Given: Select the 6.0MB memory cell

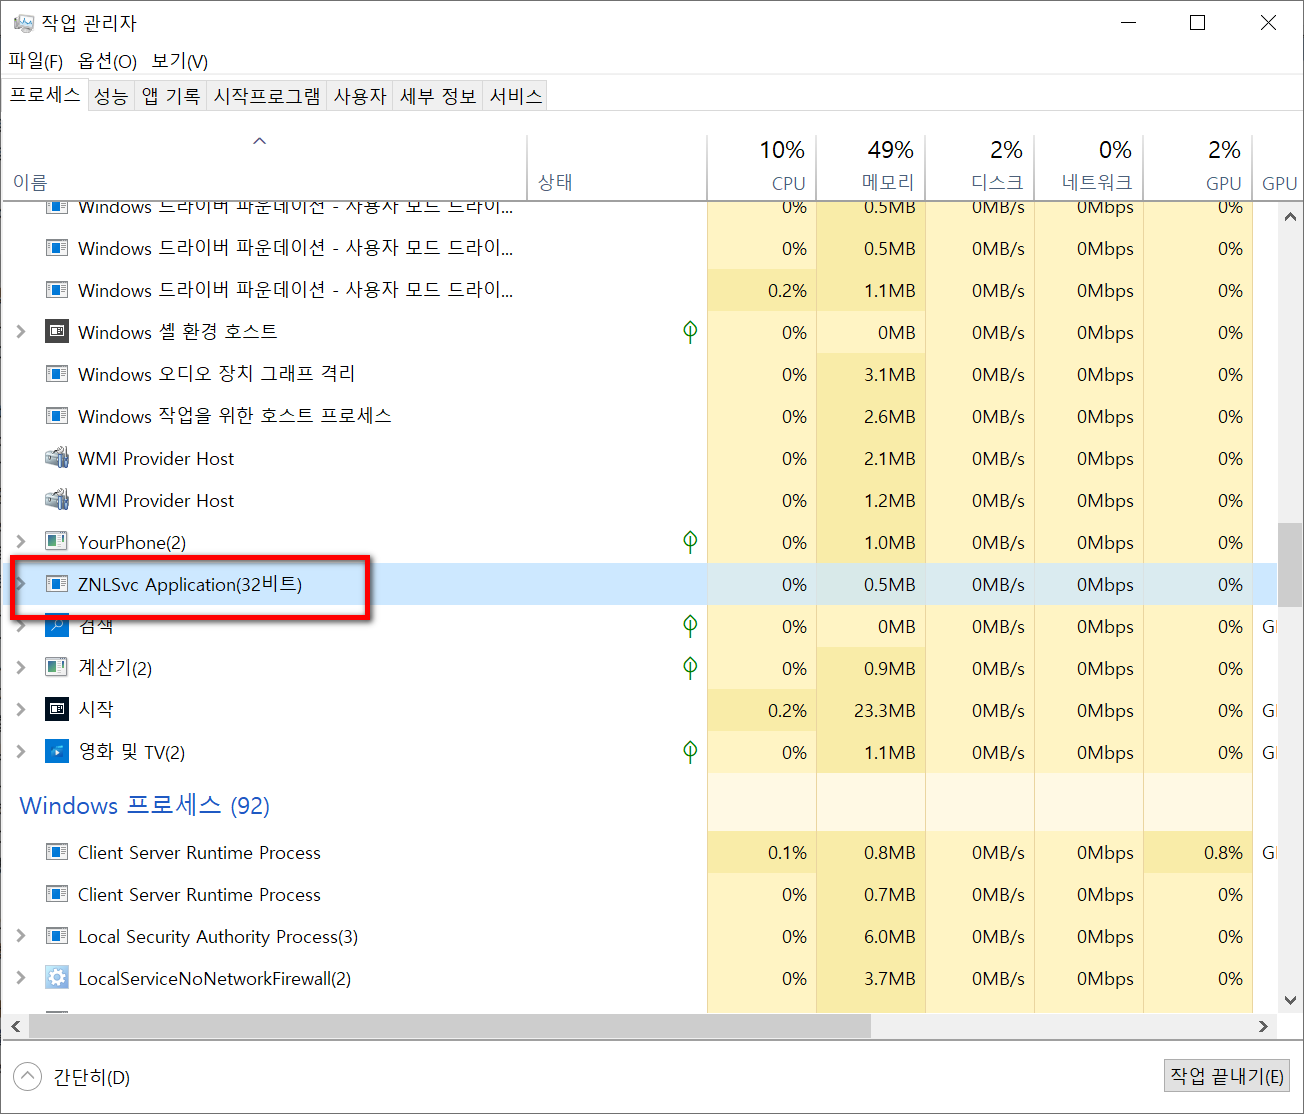Looking at the screenshot, I should pyautogui.click(x=871, y=937).
